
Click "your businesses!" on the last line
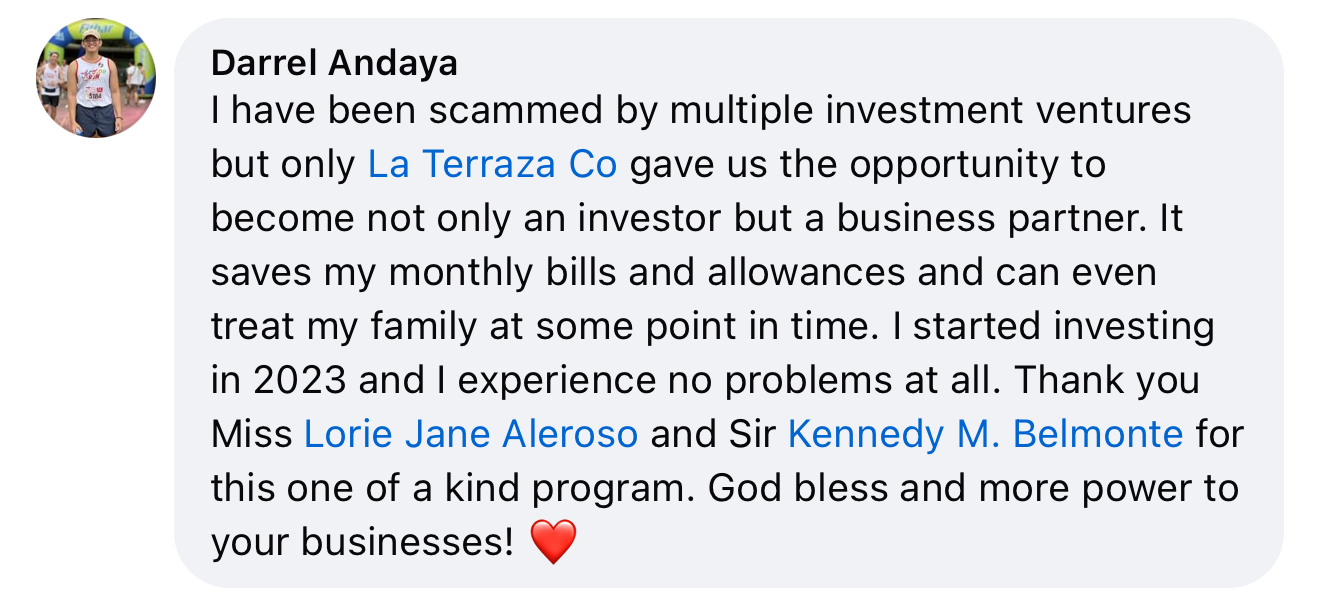[362, 542]
